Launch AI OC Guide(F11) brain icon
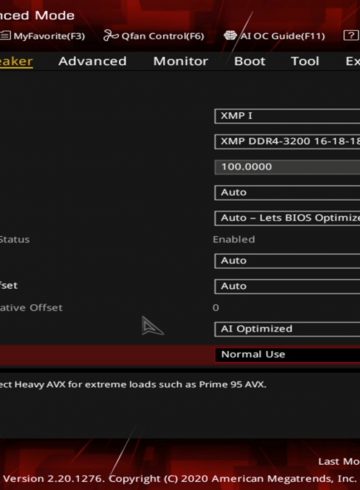The width and height of the screenshot is (360, 490). point(230,35)
